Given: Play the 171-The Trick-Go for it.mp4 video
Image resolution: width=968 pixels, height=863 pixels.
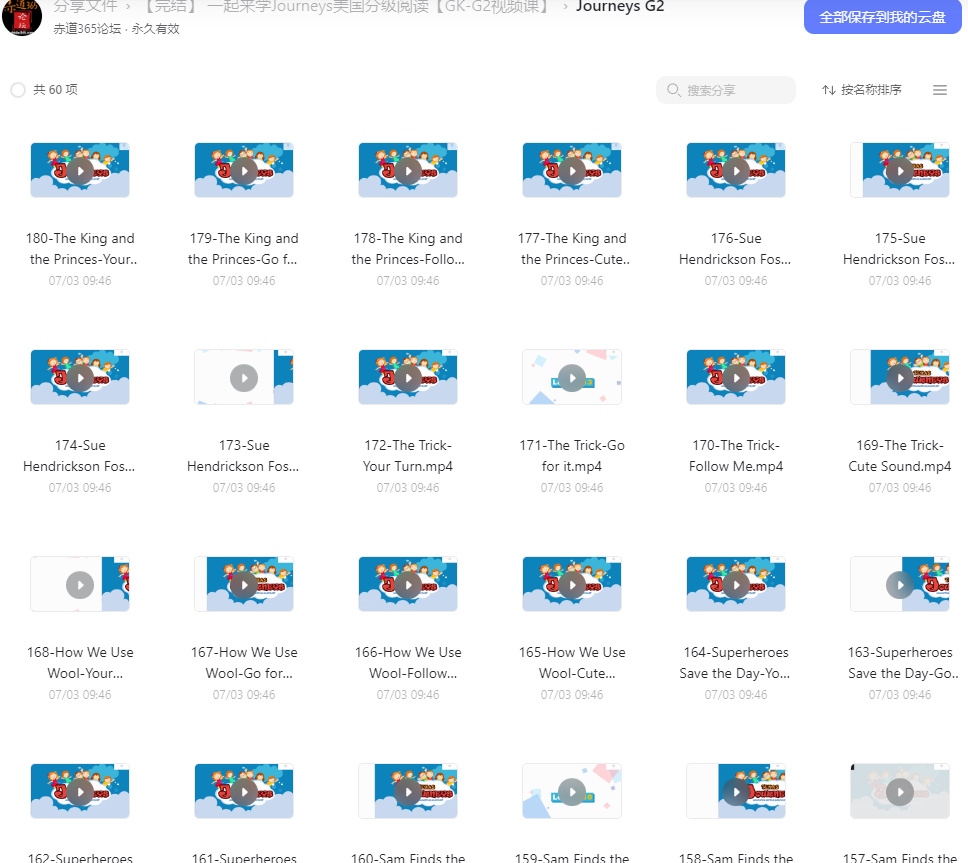Looking at the screenshot, I should pos(572,378).
